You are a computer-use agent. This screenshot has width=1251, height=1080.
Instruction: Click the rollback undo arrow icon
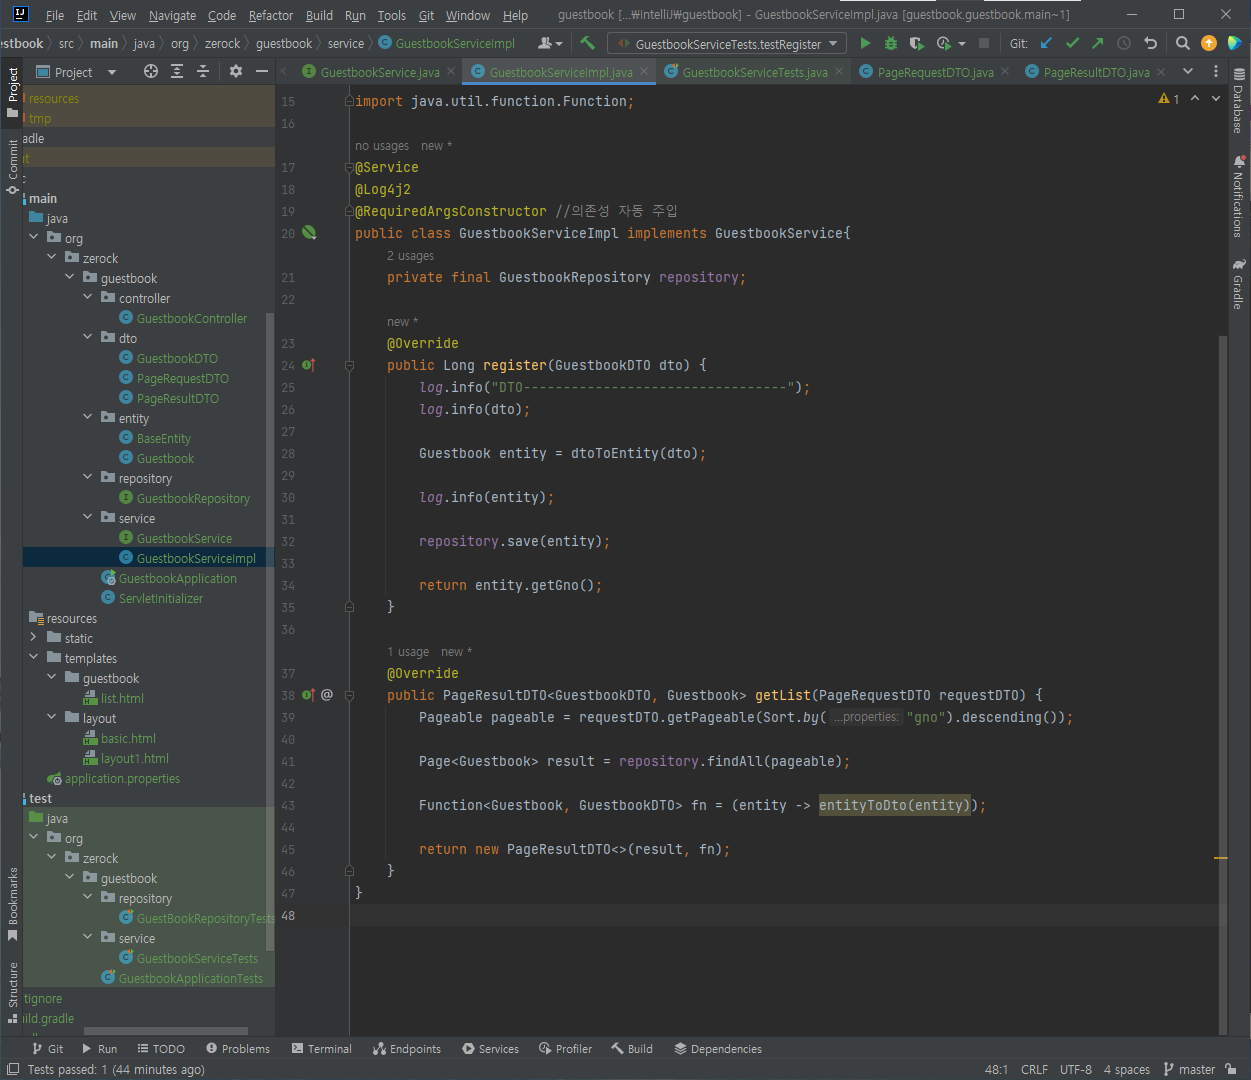pos(1150,43)
